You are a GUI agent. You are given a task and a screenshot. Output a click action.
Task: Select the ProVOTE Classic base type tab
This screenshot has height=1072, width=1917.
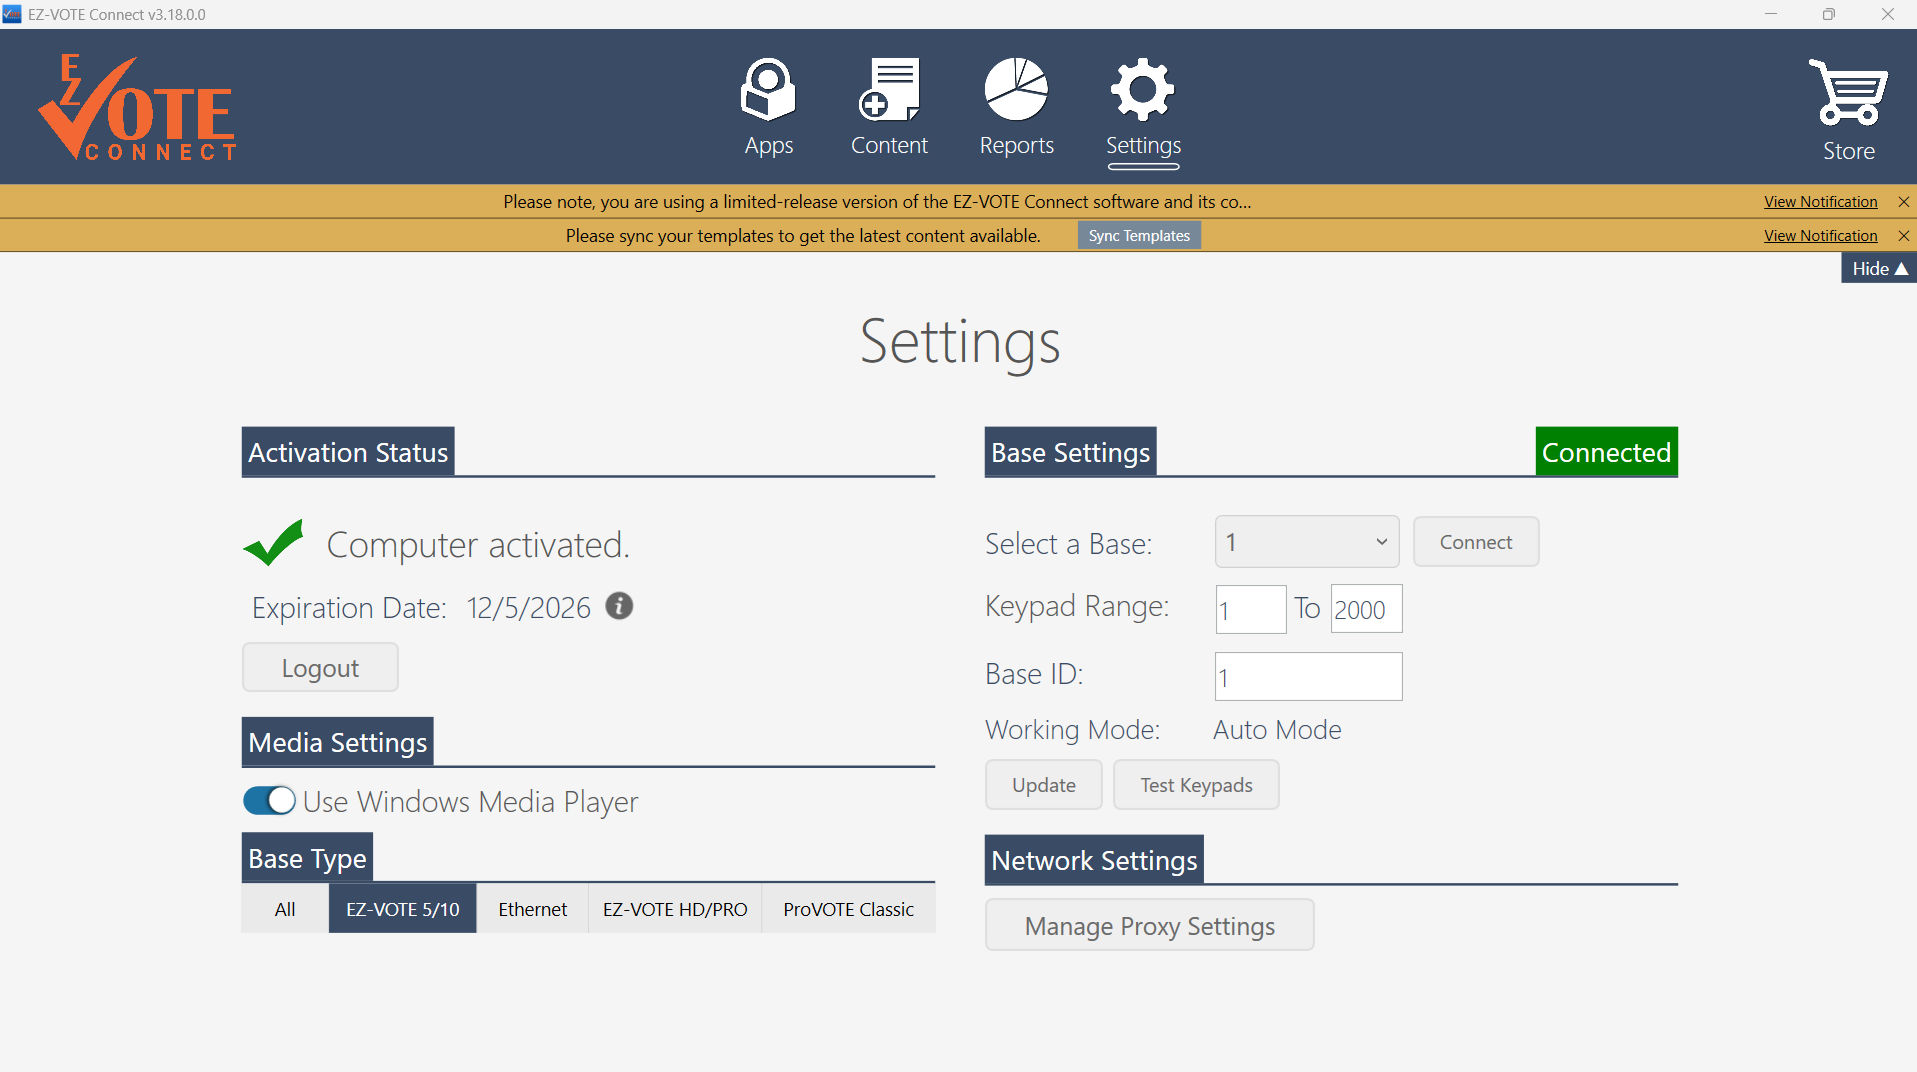[x=848, y=909]
